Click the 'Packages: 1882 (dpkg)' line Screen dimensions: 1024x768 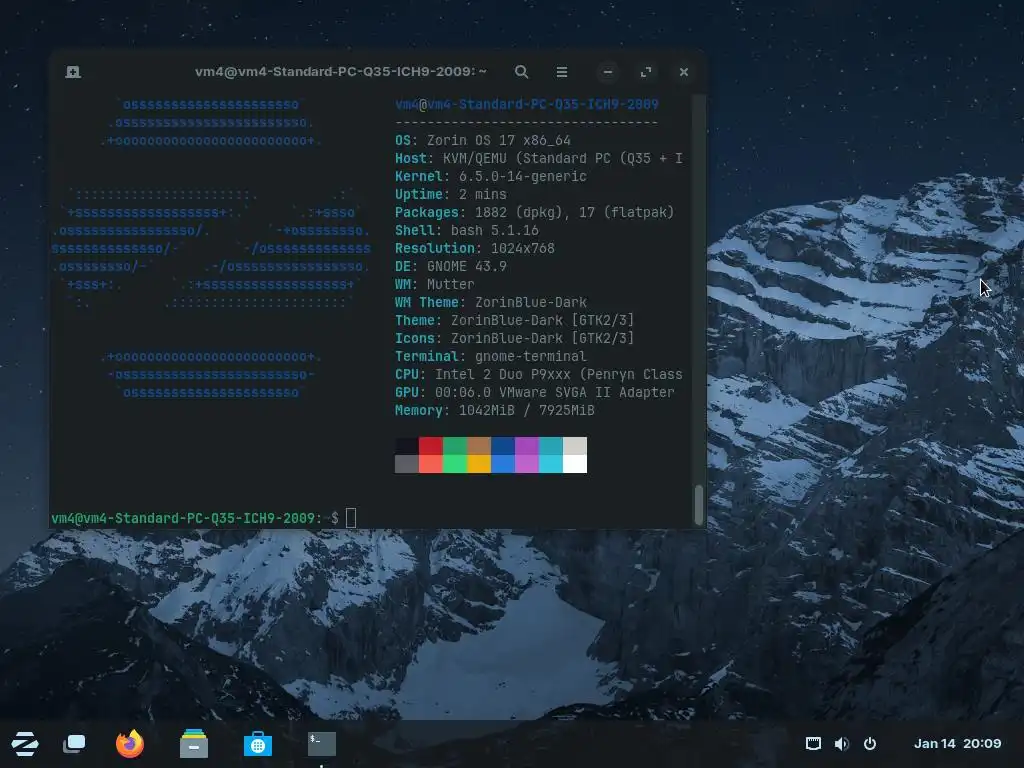coord(534,212)
